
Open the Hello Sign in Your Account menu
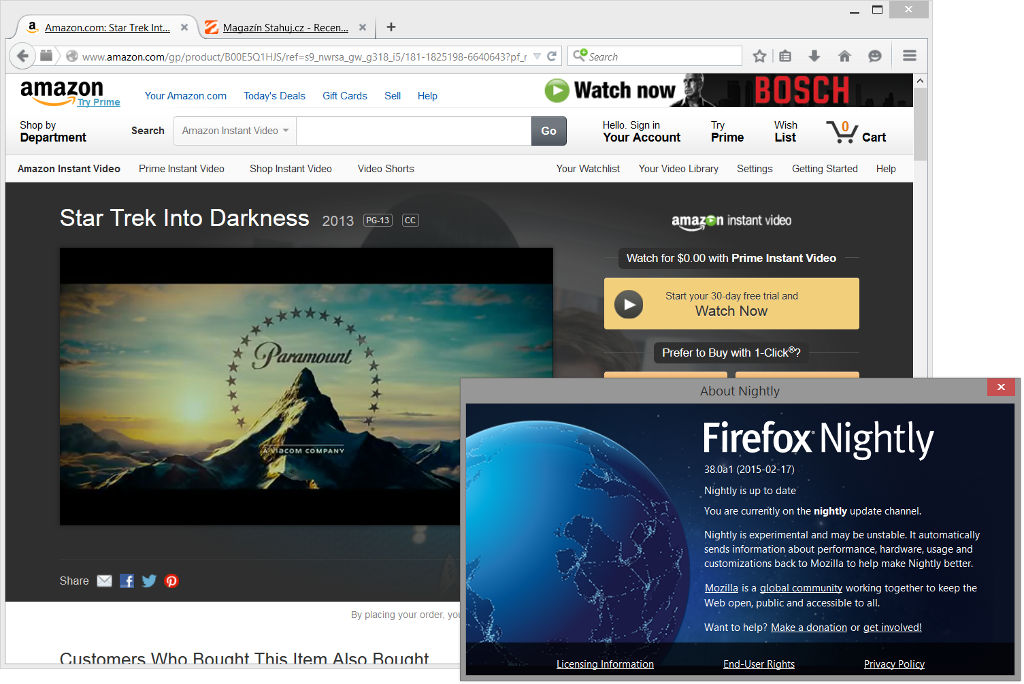coord(641,131)
